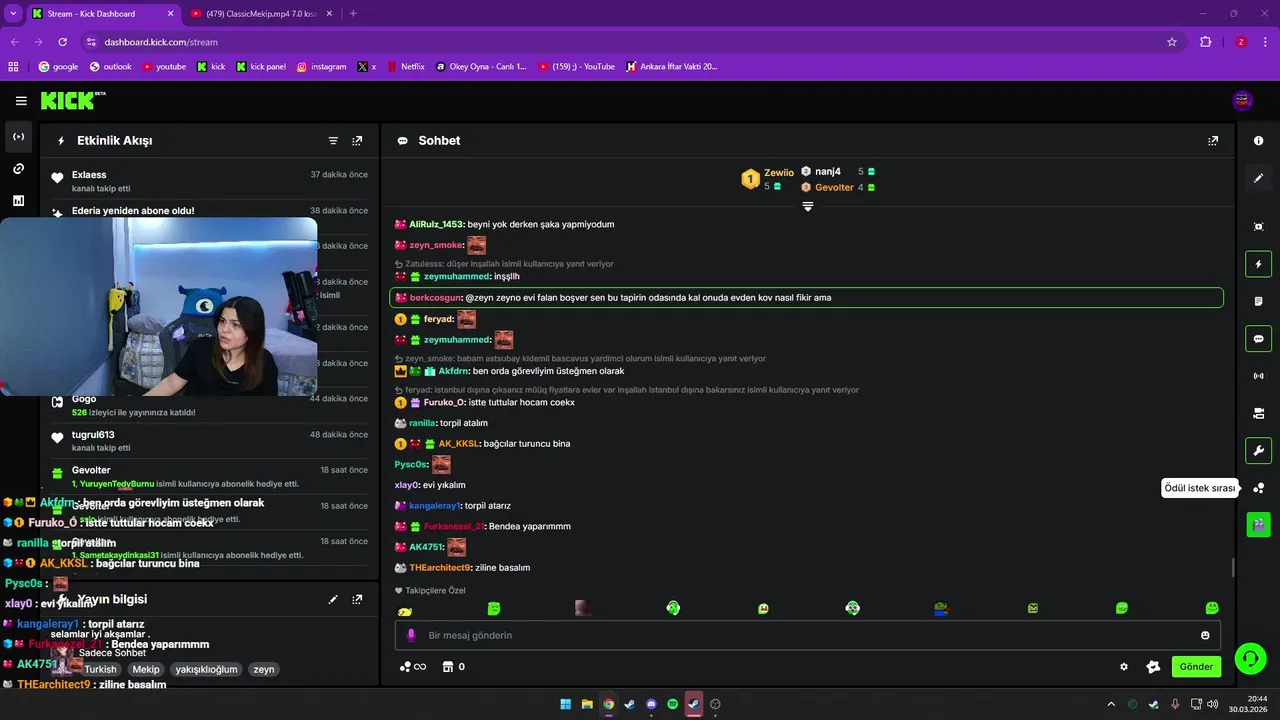Viewport: 1280px width, 720px height.
Task: Open the links icon in left sidebar
Action: tap(19, 169)
